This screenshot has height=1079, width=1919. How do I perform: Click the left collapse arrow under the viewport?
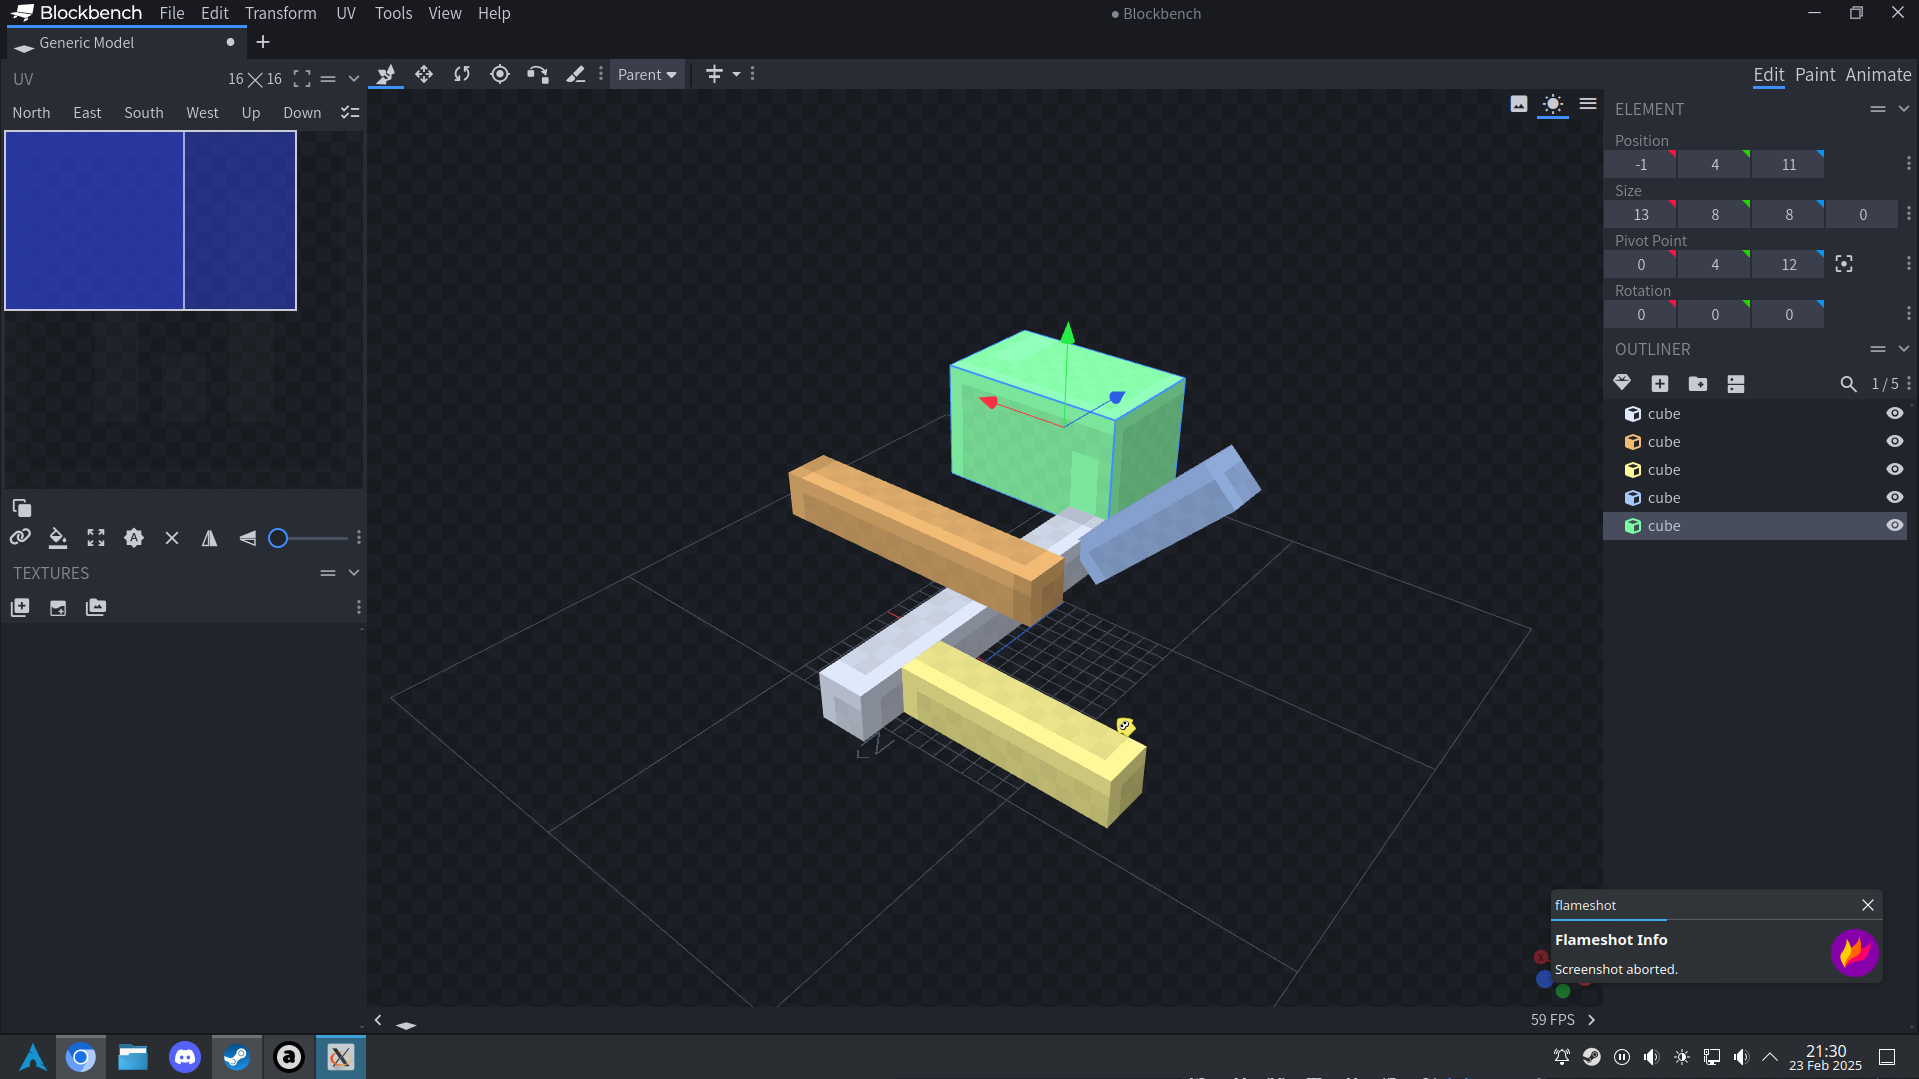[378, 1020]
